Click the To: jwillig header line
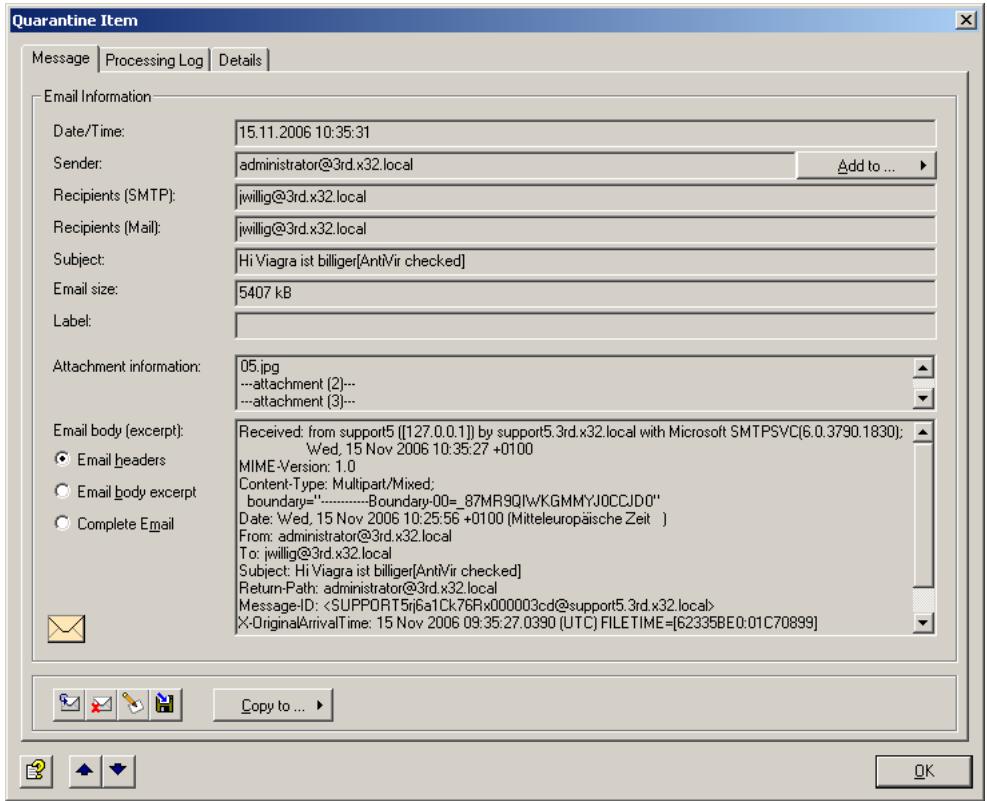 tap(315, 554)
